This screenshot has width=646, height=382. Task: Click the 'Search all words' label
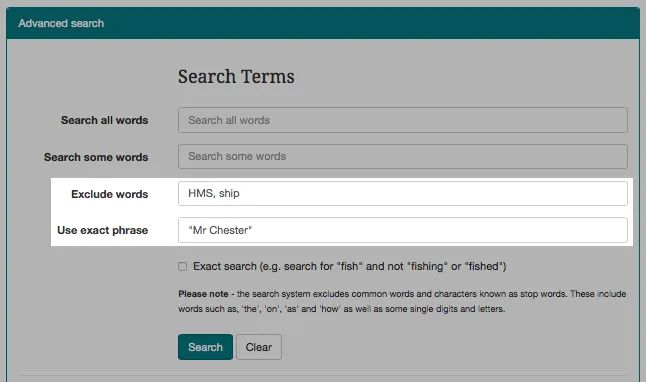tap(105, 120)
